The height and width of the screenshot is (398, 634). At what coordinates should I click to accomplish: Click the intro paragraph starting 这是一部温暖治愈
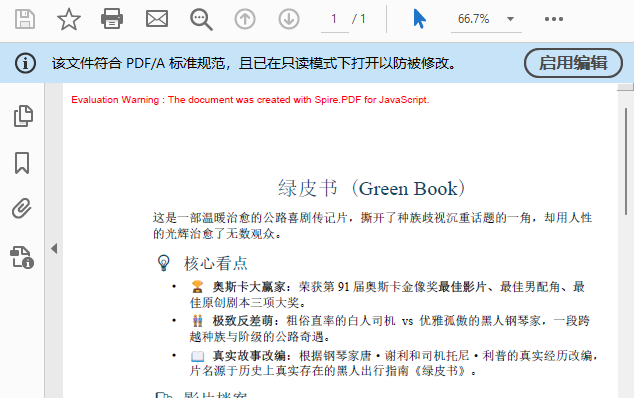(x=372, y=226)
